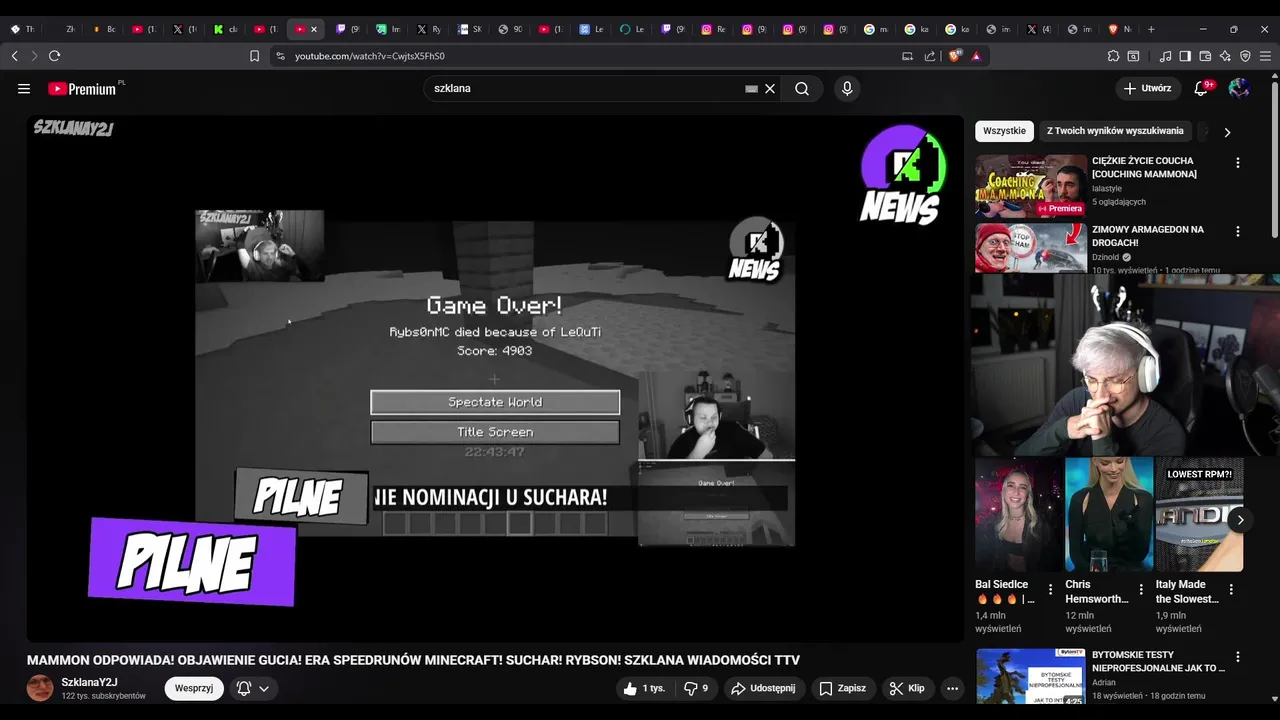Image resolution: width=1280 pixels, height=720 pixels.
Task: Go to YouTube Premium home logo
Action: pos(82,89)
